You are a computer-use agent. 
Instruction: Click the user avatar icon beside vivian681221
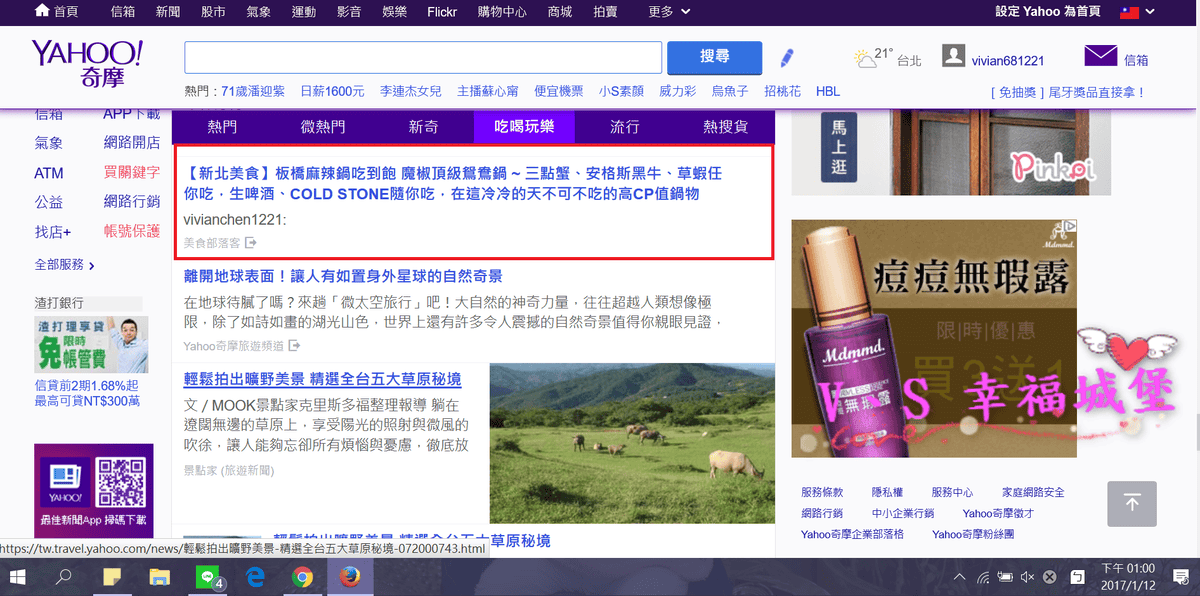pos(953,57)
